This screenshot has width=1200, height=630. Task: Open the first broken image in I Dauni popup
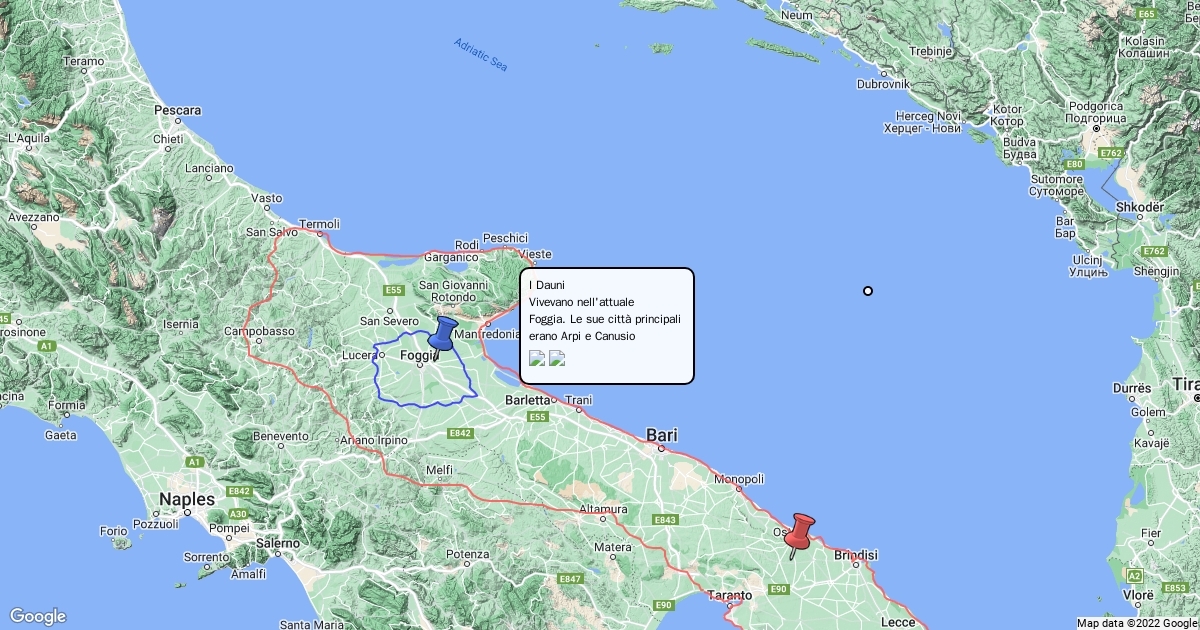click(537, 359)
